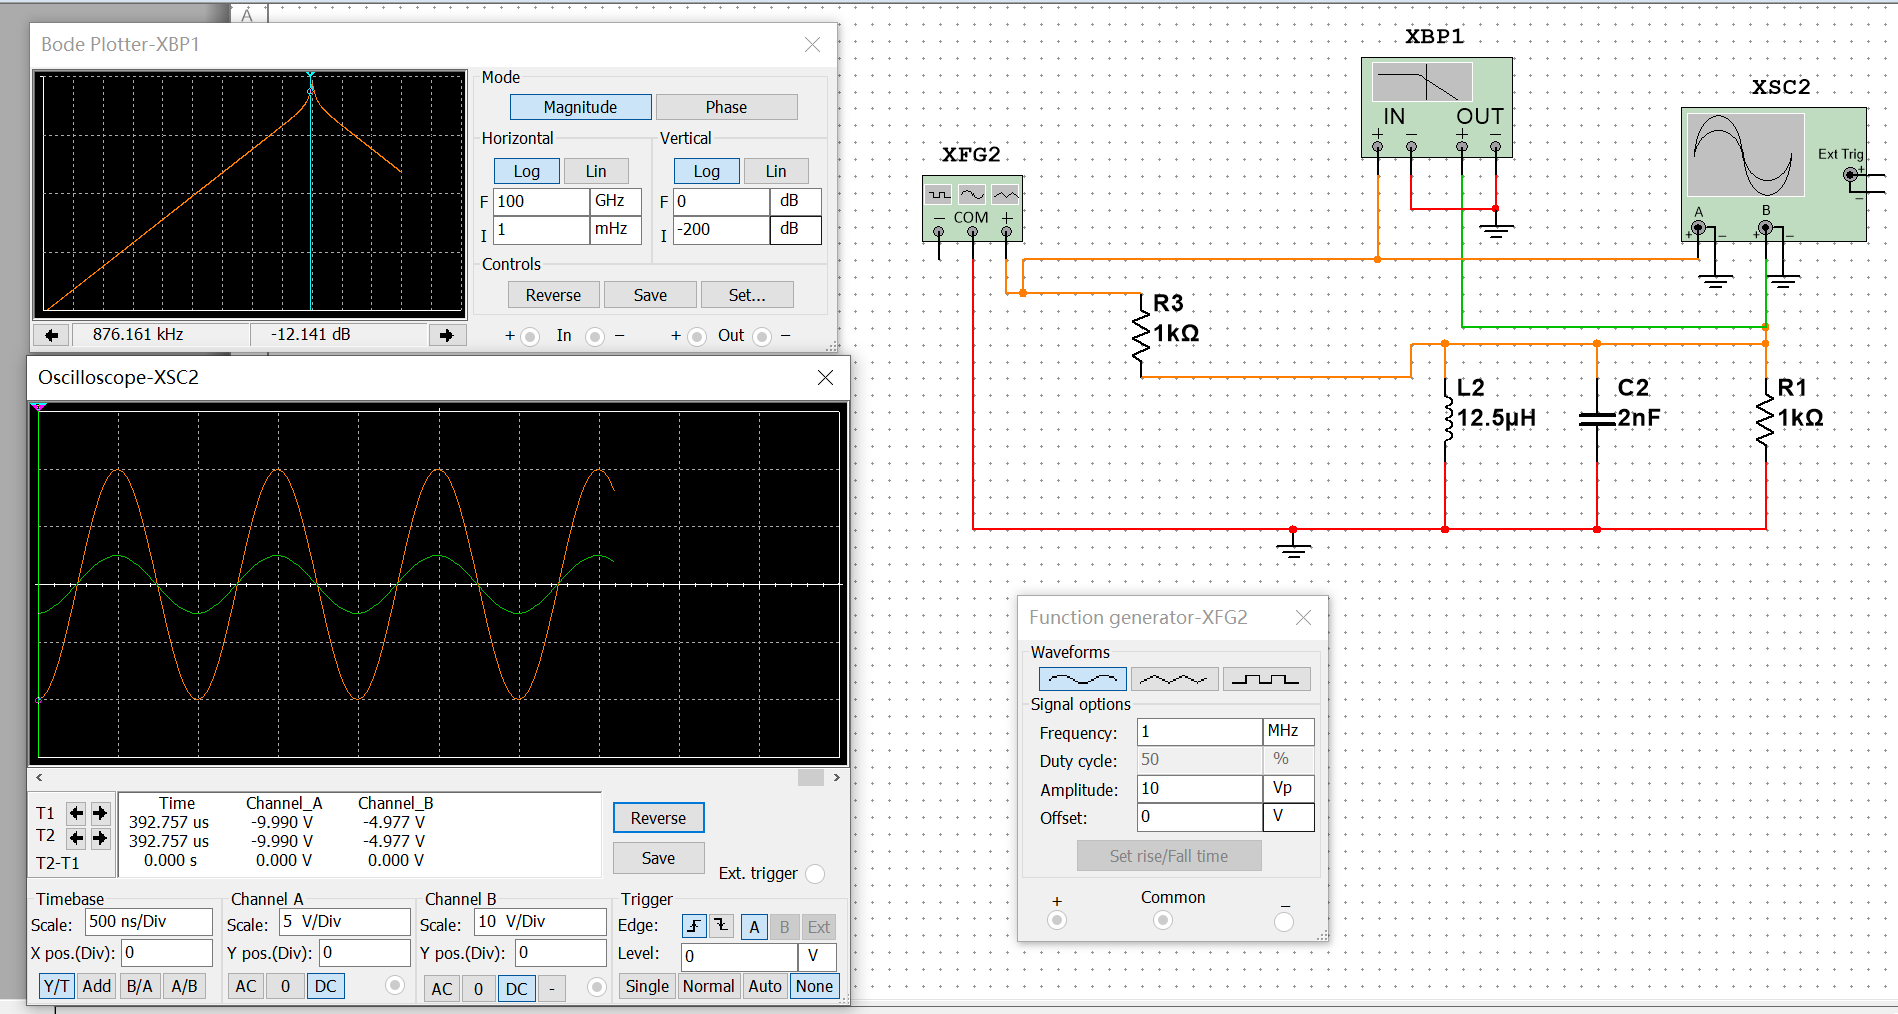Select the triangle waveform in function generator
Image resolution: width=1898 pixels, height=1014 pixels.
click(x=1173, y=679)
